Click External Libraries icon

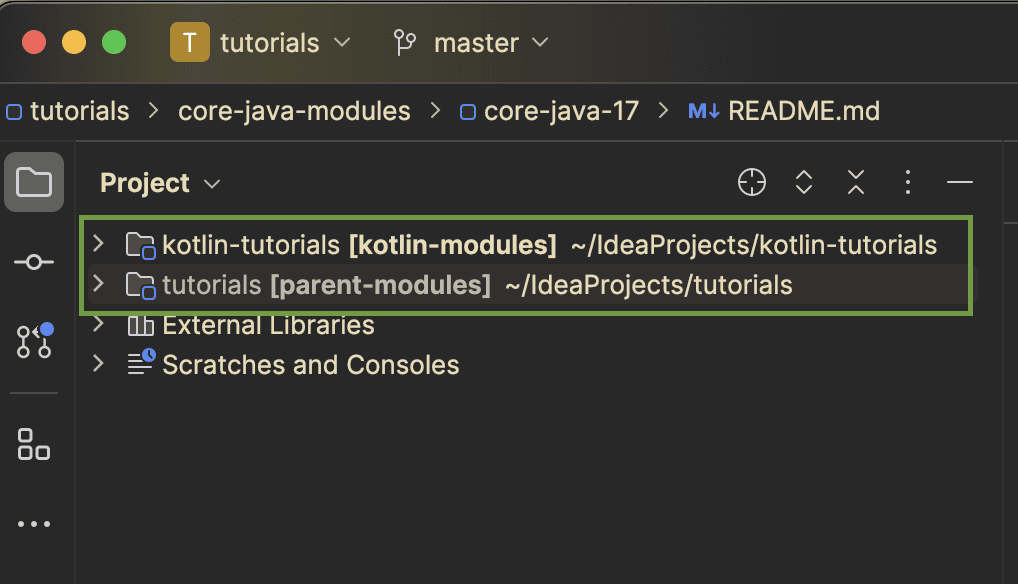(141, 325)
